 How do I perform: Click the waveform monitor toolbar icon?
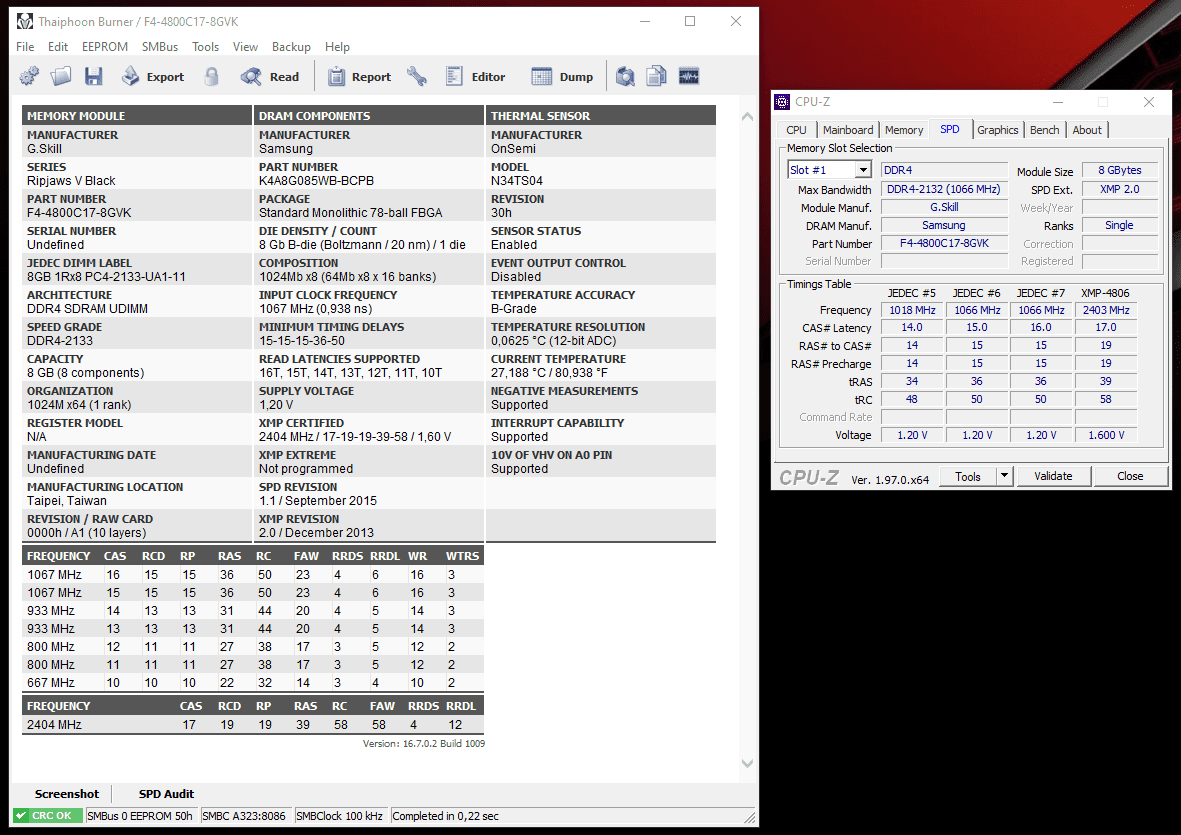tap(688, 76)
